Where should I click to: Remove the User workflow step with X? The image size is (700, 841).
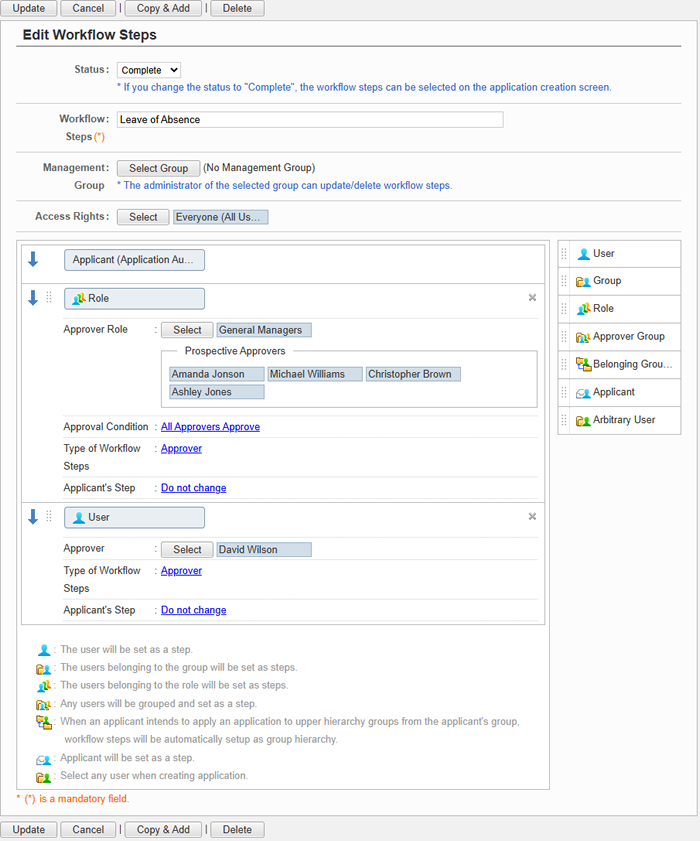click(x=532, y=517)
